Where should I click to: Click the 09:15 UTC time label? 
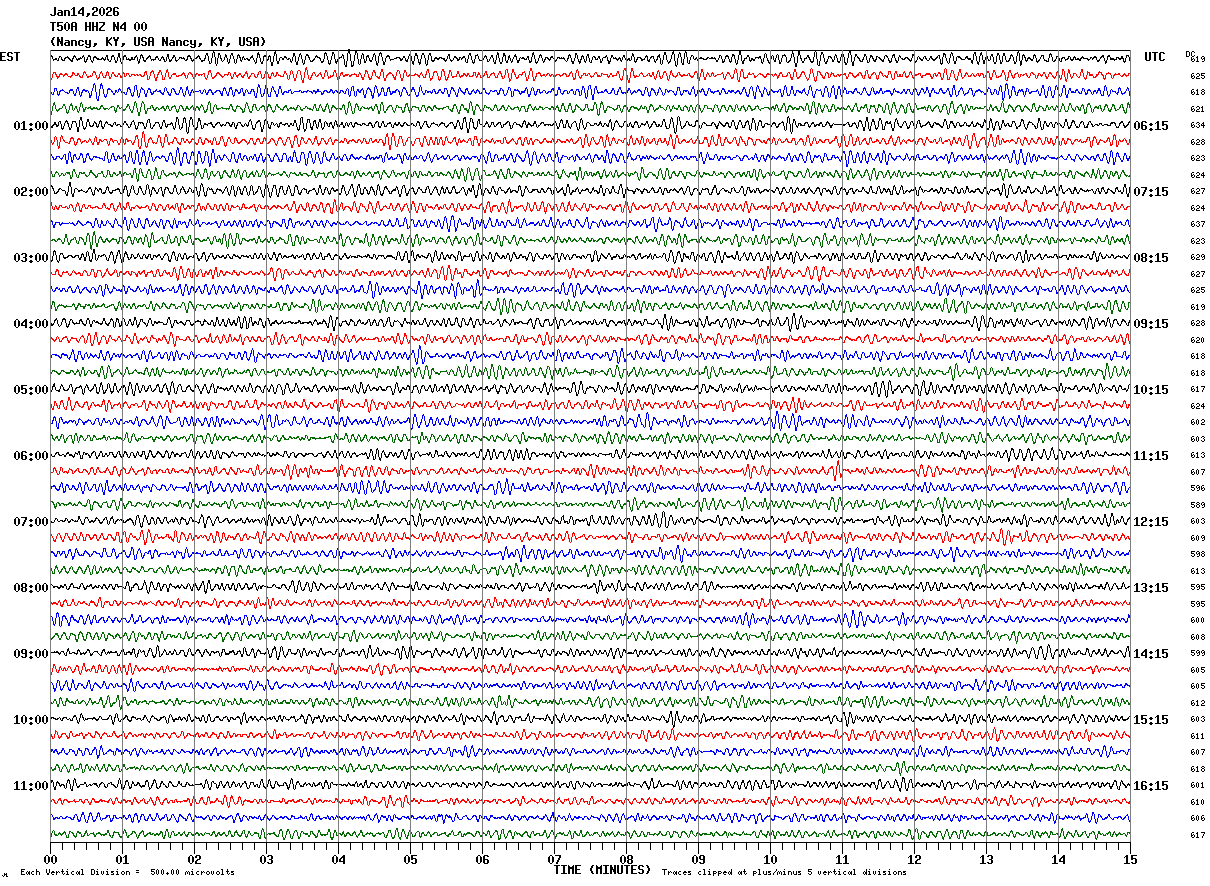[1151, 324]
